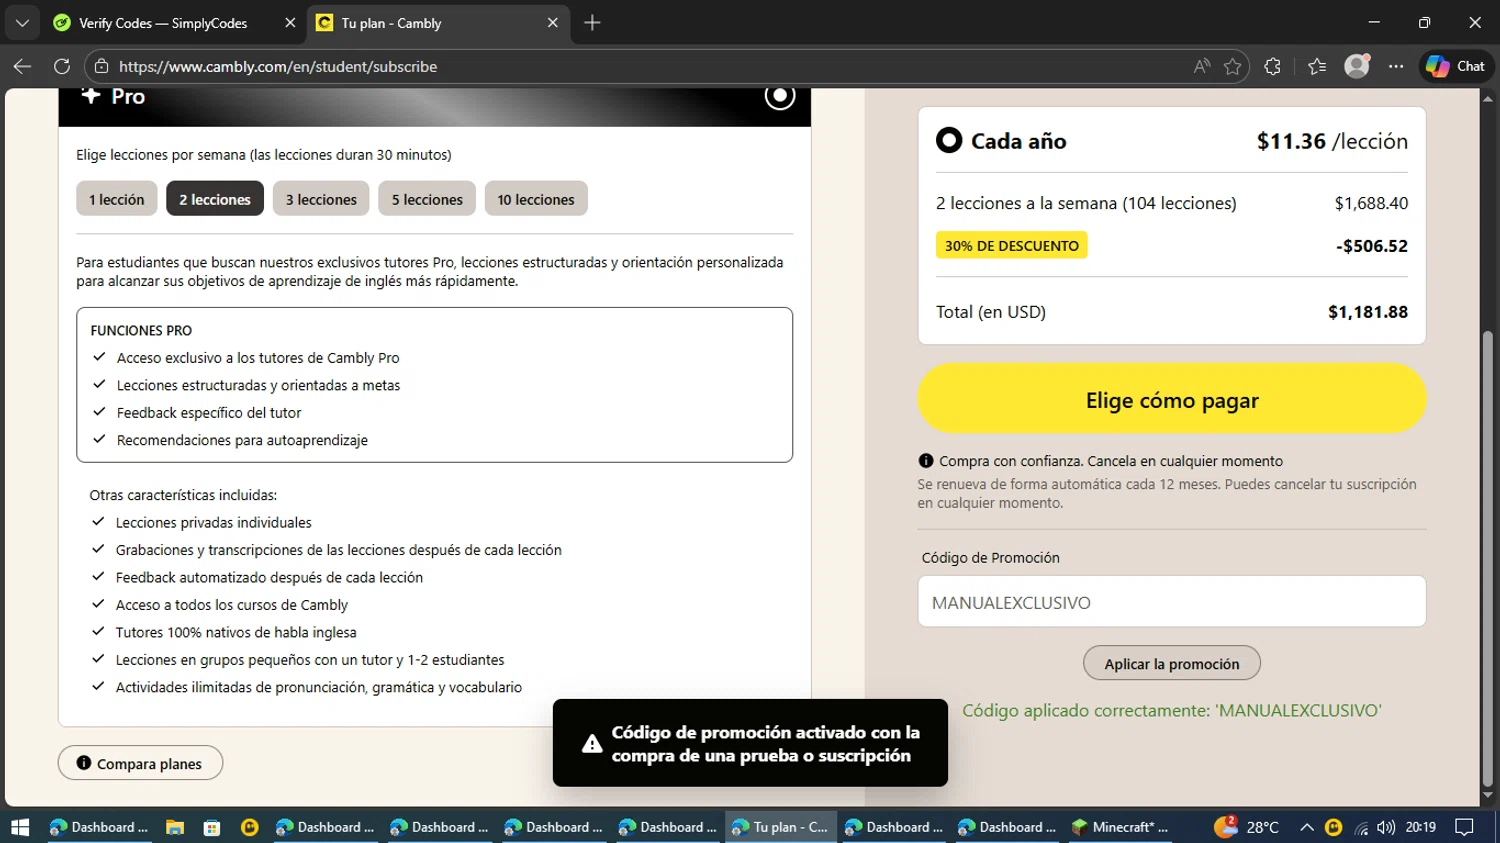This screenshot has width=1500, height=843.
Task: Click the page vertical scrollbar thumb
Action: (x=1487, y=558)
